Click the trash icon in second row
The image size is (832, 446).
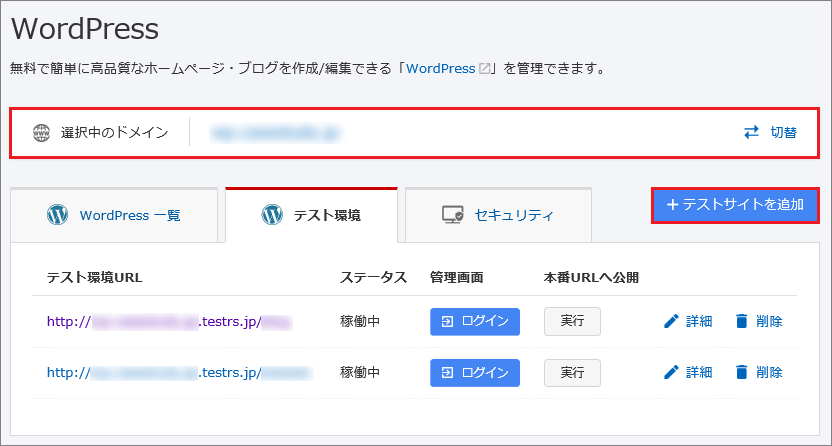coord(742,373)
